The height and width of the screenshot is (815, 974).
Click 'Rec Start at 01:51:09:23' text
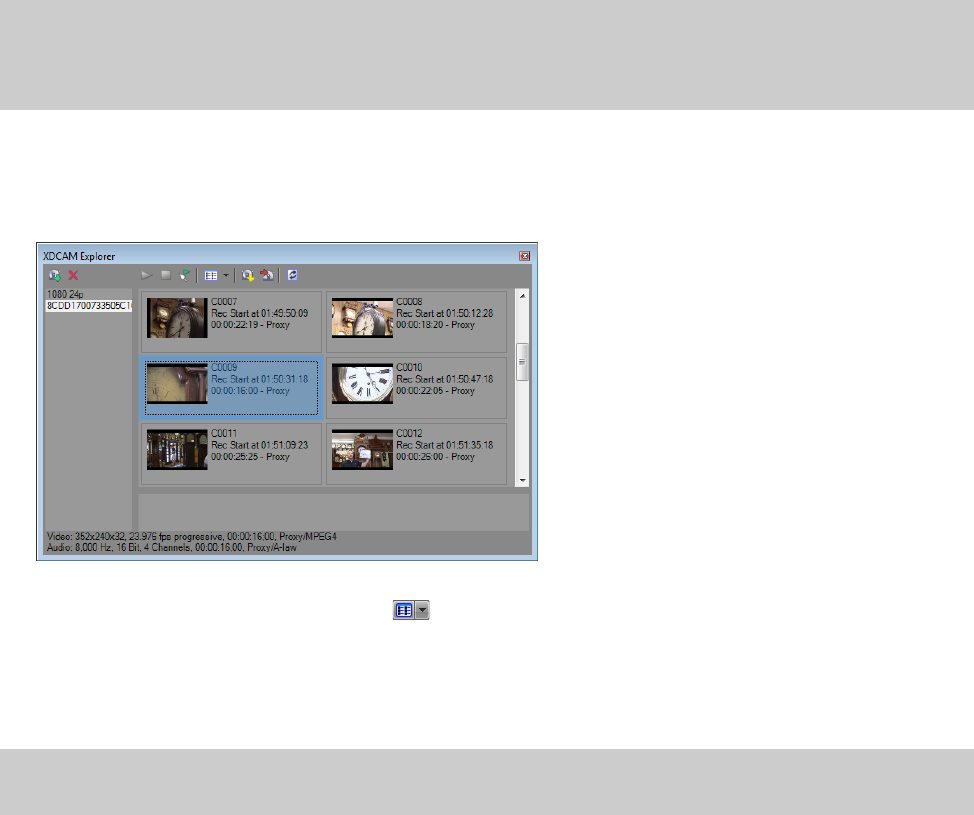pos(260,445)
